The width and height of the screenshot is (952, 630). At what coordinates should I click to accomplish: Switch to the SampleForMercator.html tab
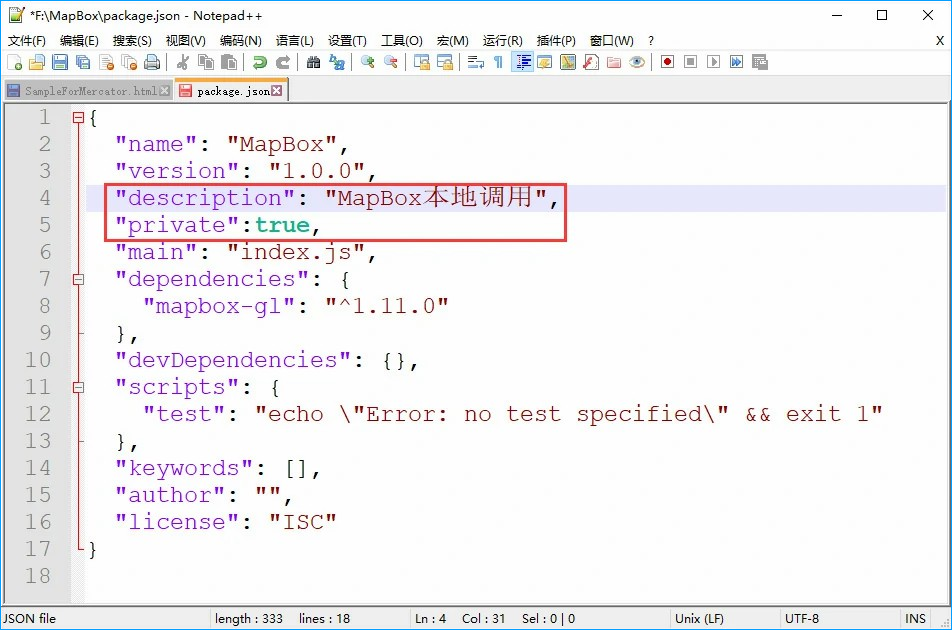(90, 89)
